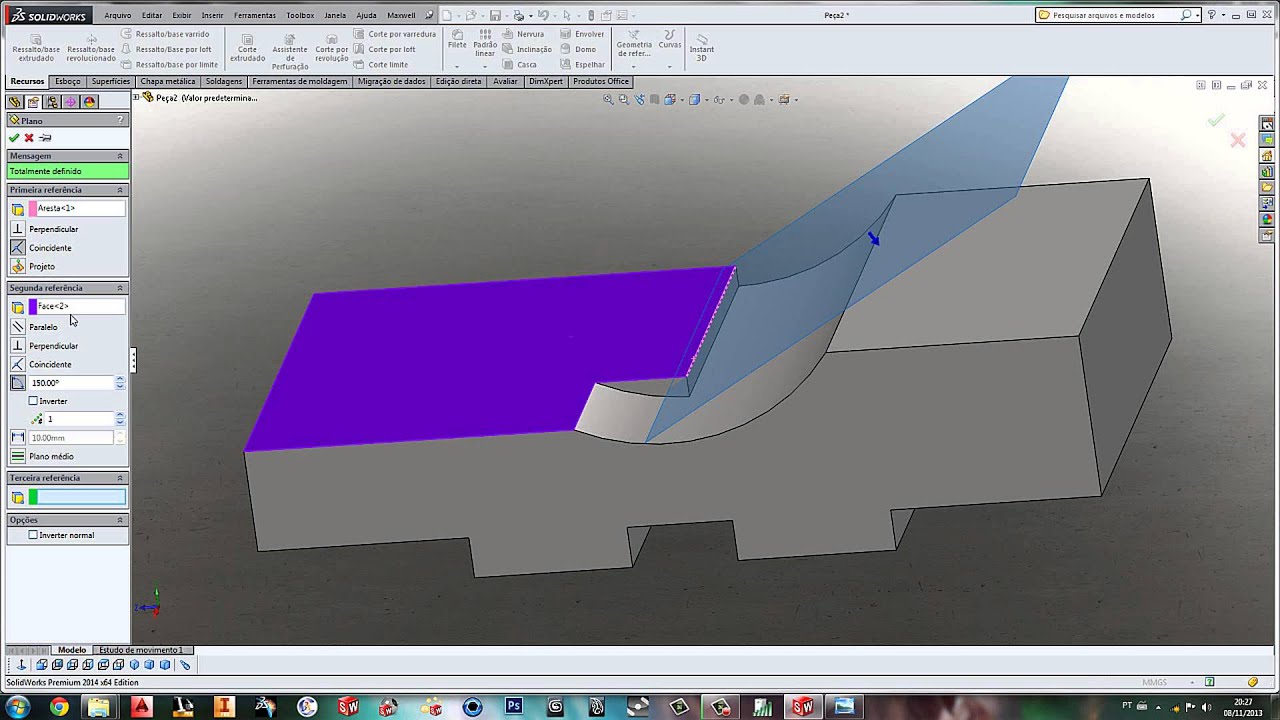Click the pink Aresta<1> reference field

pos(77,208)
